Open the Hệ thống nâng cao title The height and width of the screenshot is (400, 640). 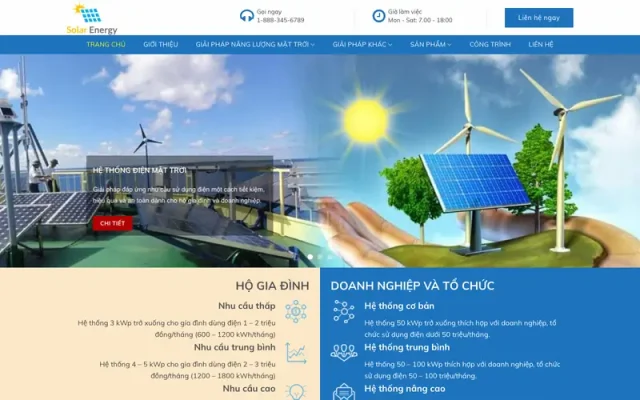click(x=404, y=389)
